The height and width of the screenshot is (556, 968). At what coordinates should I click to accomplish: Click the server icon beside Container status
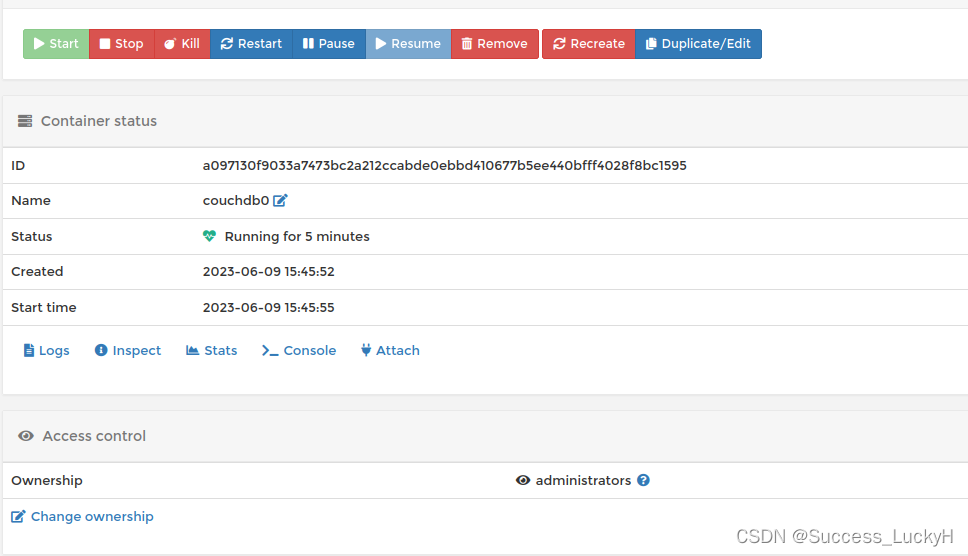tap(25, 121)
